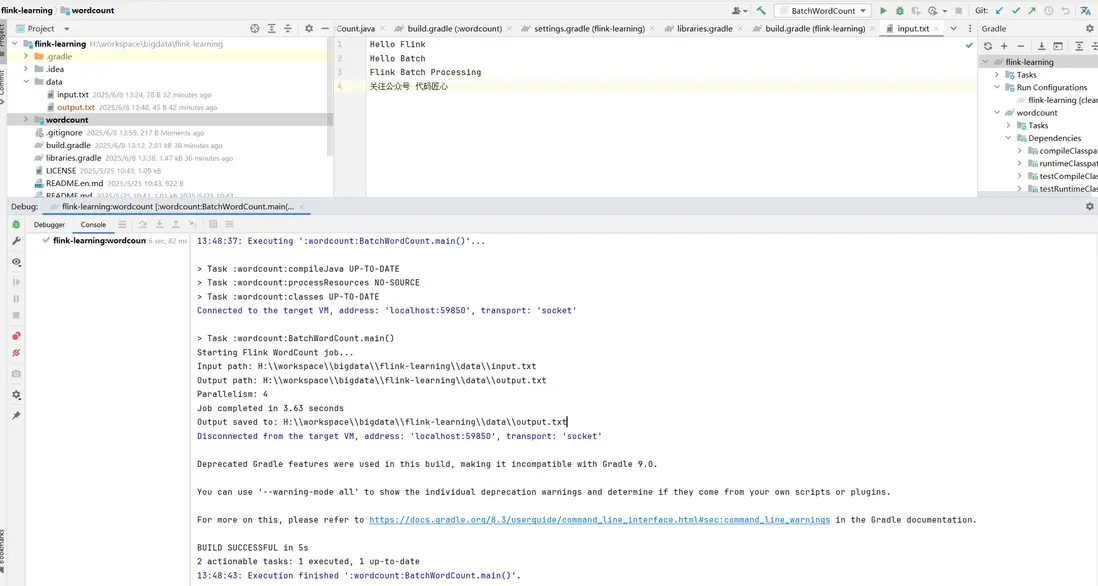Open Git show history clock icon
Screen dimensions: 1098x586
click(x=1049, y=11)
